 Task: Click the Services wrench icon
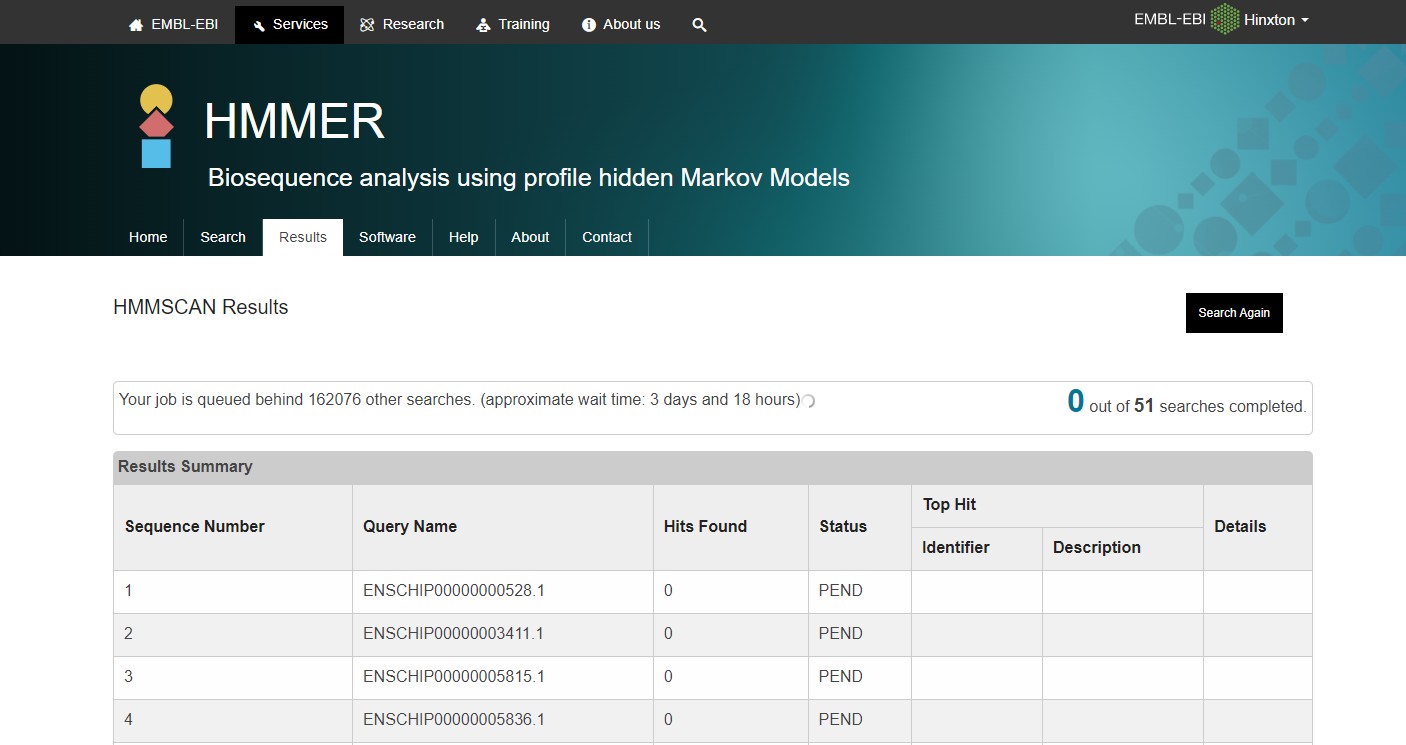pyautogui.click(x=259, y=25)
